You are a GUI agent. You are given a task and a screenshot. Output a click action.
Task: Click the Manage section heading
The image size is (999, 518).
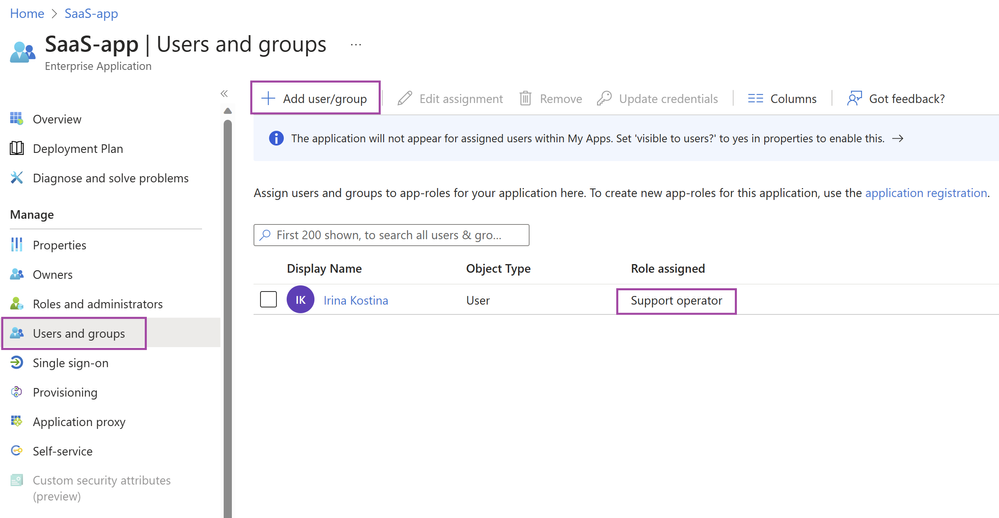pyautogui.click(x=32, y=215)
